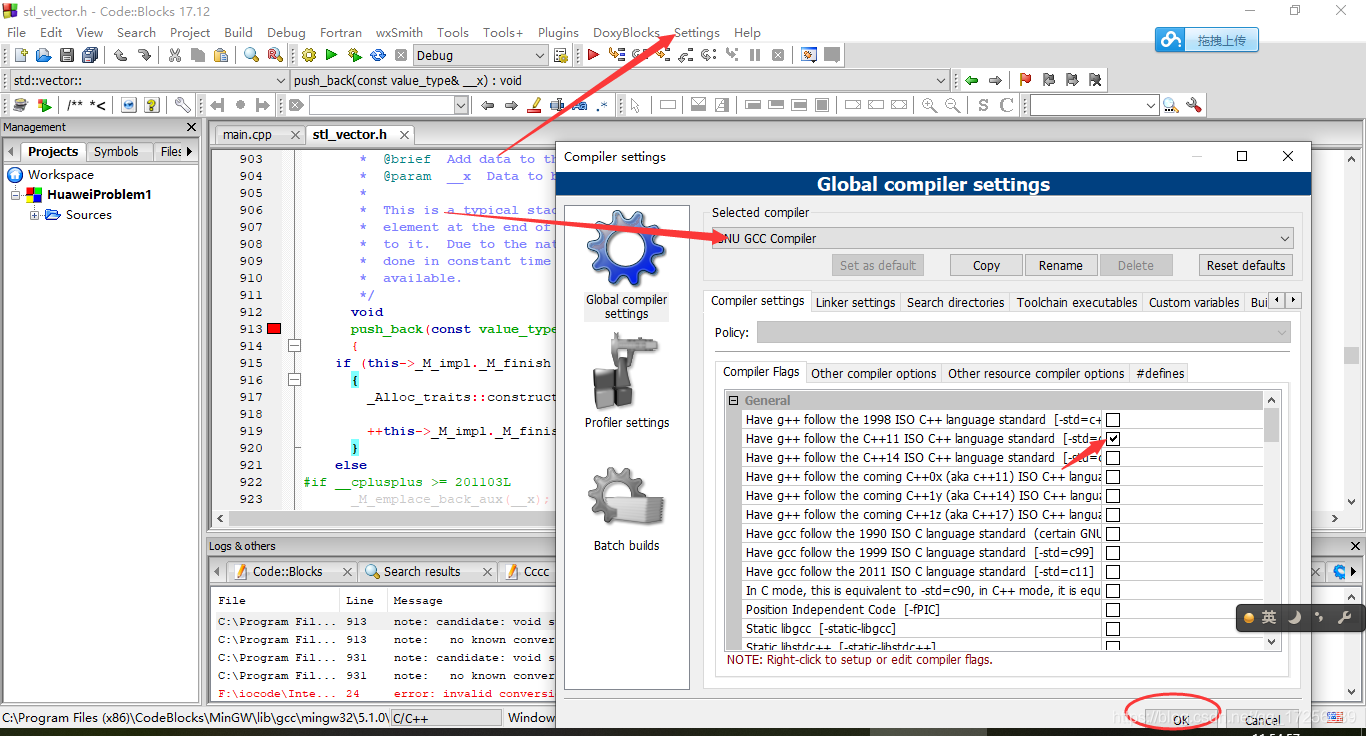Click the DoxyBlocks block comment /** icon
The width and height of the screenshot is (1366, 736).
click(x=75, y=105)
